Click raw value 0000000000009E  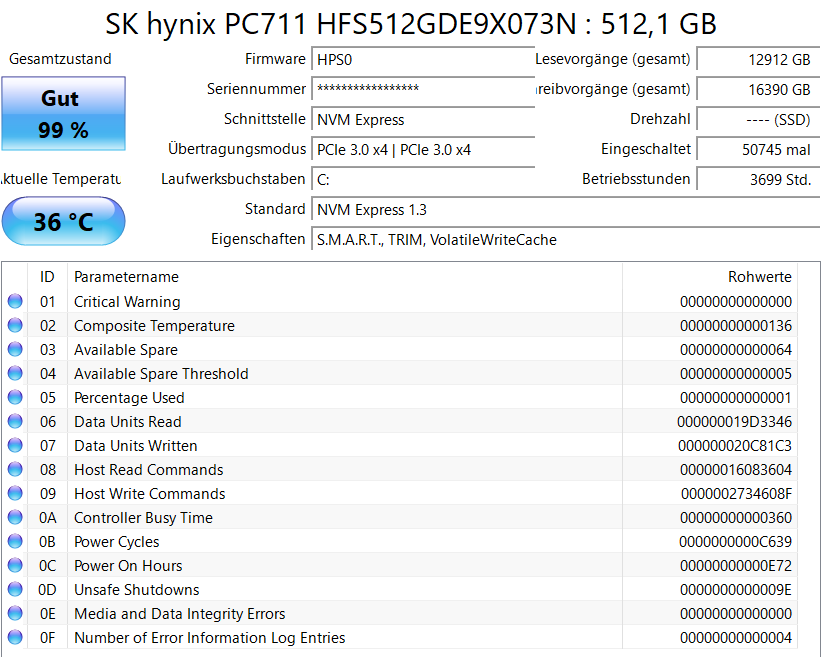pos(736,590)
